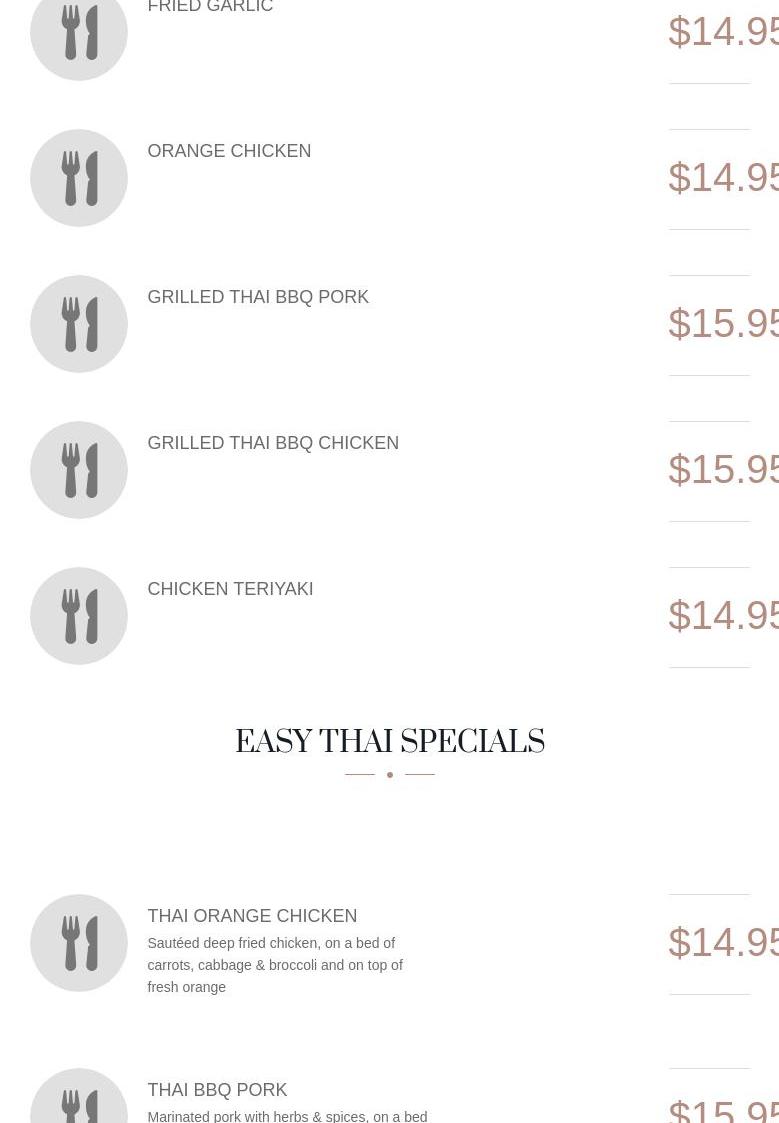Screen dimensions: 779x1123
Task: Click the Easy Thai Specials section heading
Action: 390,742
